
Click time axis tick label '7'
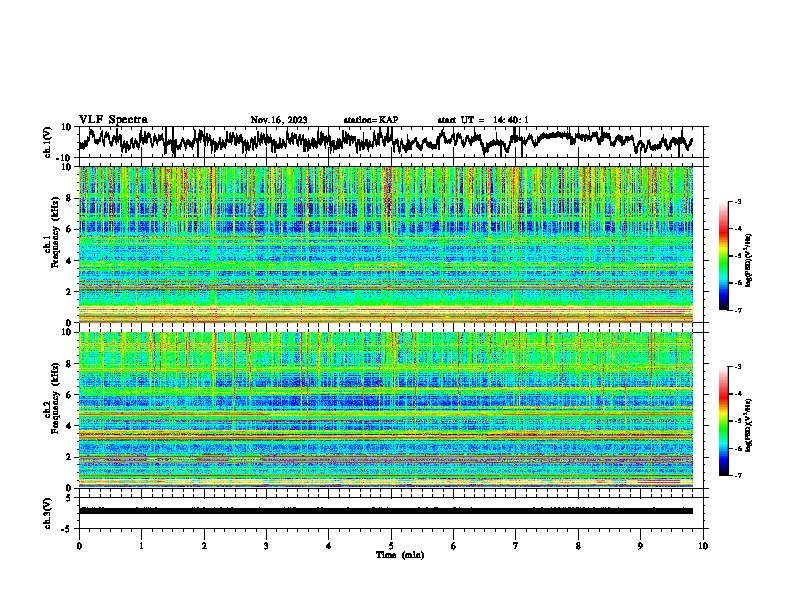pyautogui.click(x=516, y=546)
